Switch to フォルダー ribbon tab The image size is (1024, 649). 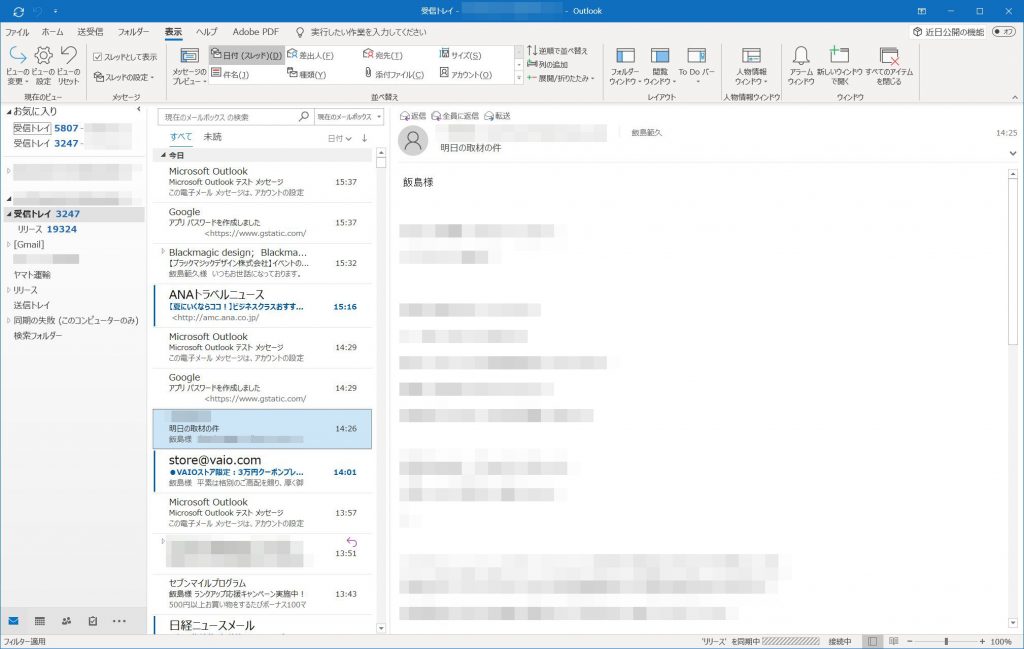pos(133,31)
